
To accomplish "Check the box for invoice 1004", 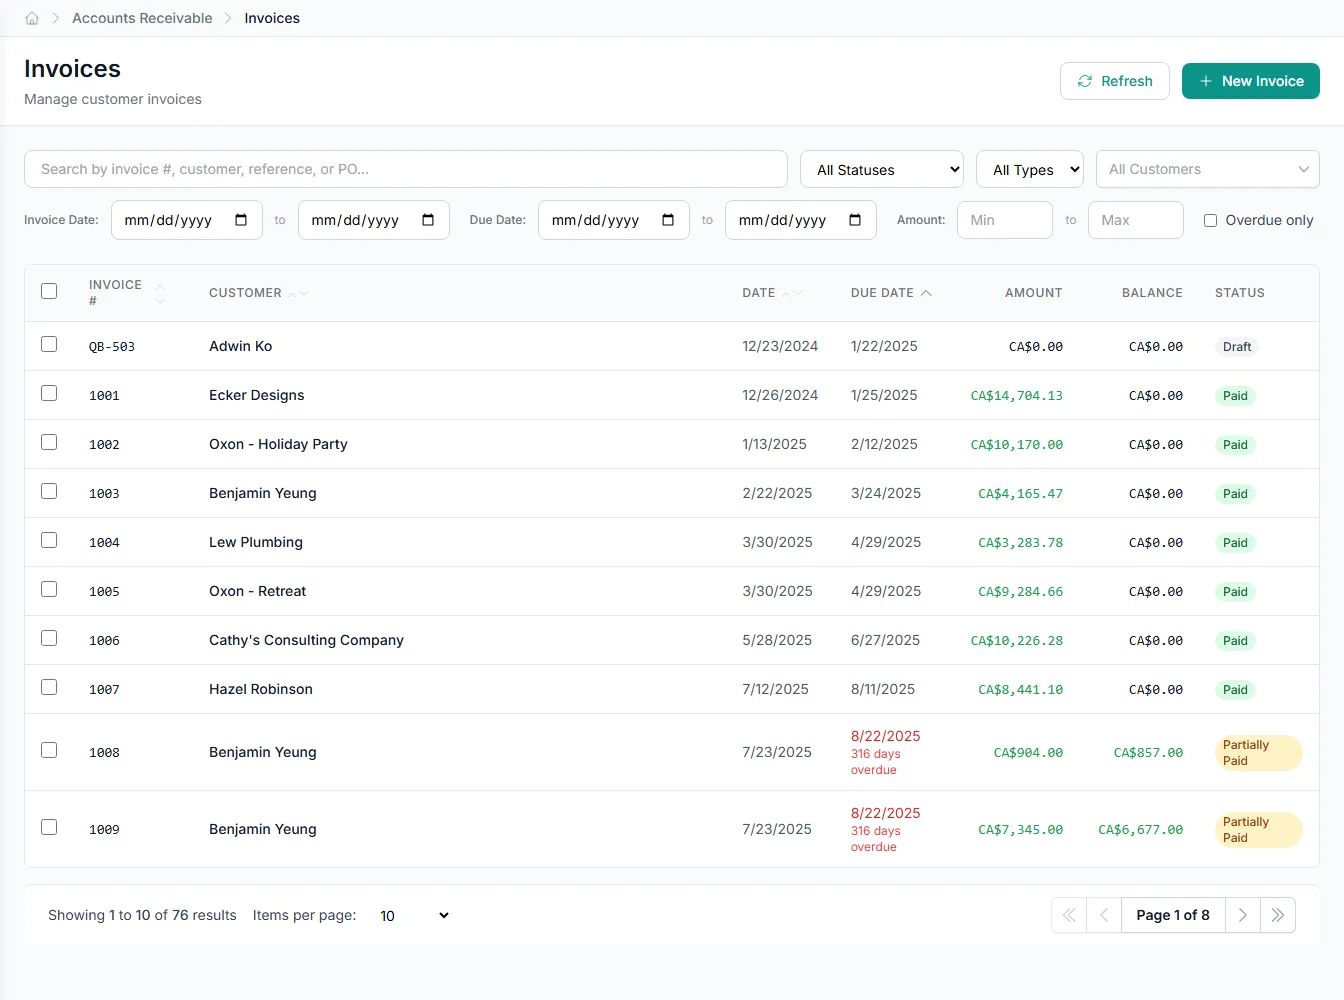I will coord(49,540).
